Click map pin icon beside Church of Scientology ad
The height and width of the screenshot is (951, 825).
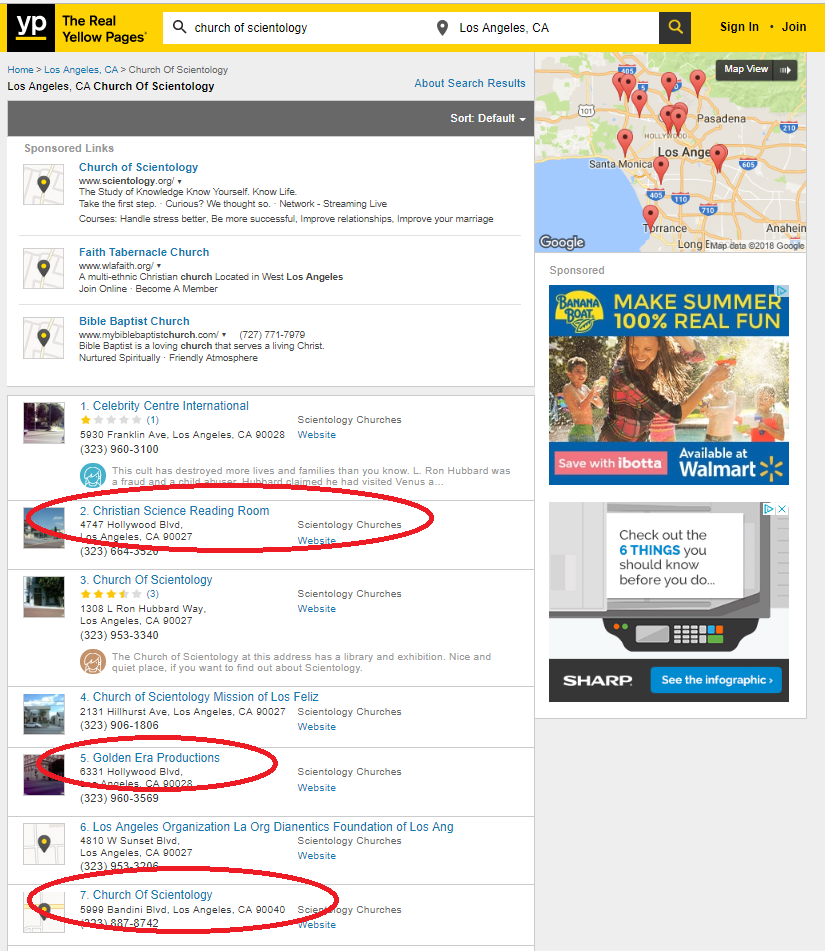click(x=44, y=184)
